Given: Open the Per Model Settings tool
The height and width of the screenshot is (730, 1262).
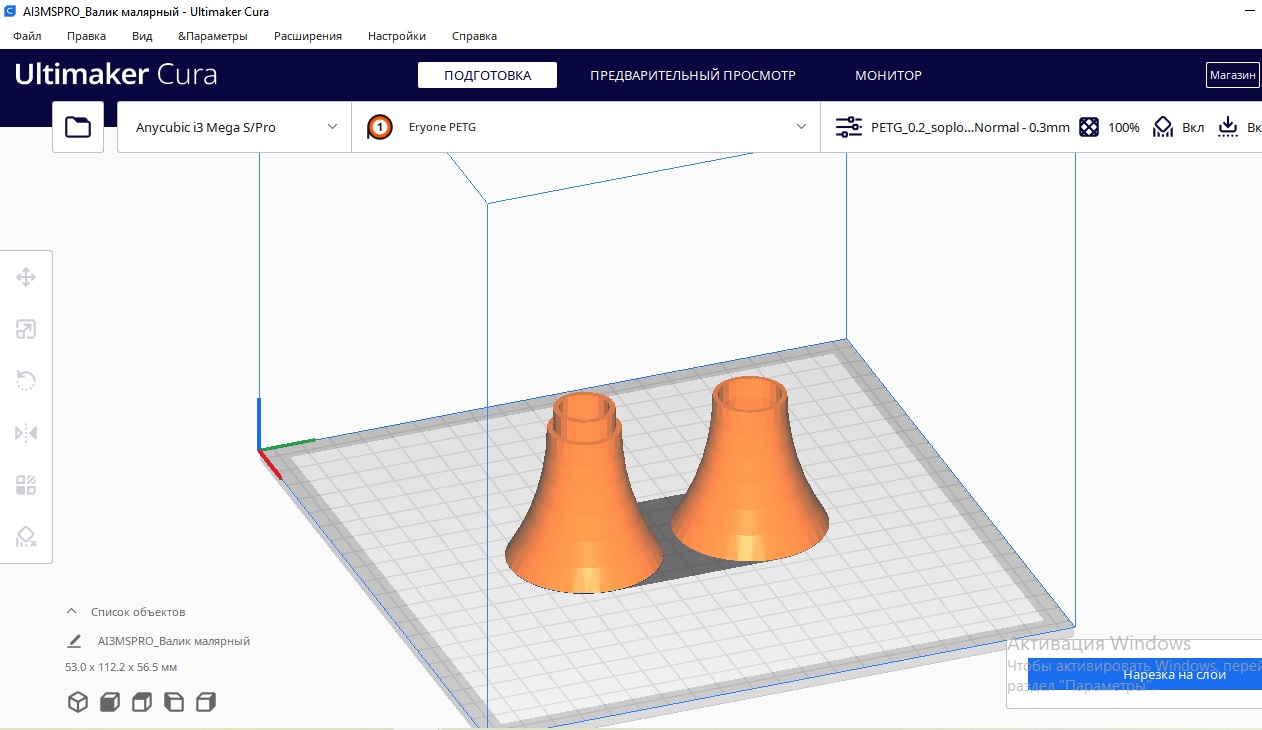Looking at the screenshot, I should click(x=26, y=486).
